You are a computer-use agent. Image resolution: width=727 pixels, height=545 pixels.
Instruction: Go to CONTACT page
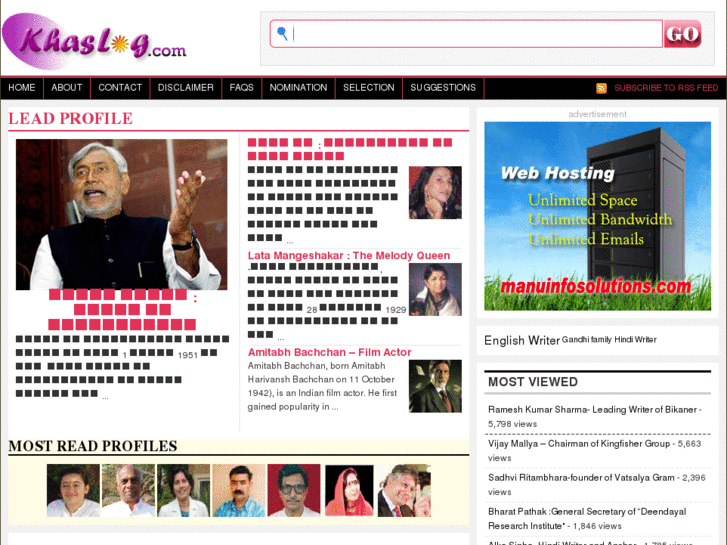(120, 88)
